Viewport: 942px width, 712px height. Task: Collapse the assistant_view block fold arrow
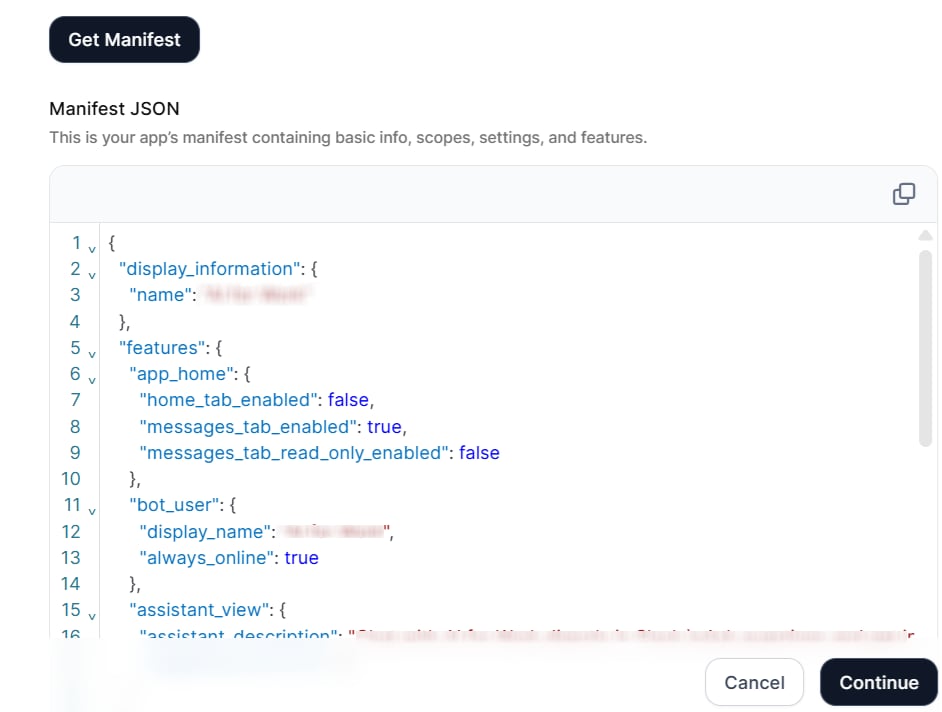click(92, 616)
